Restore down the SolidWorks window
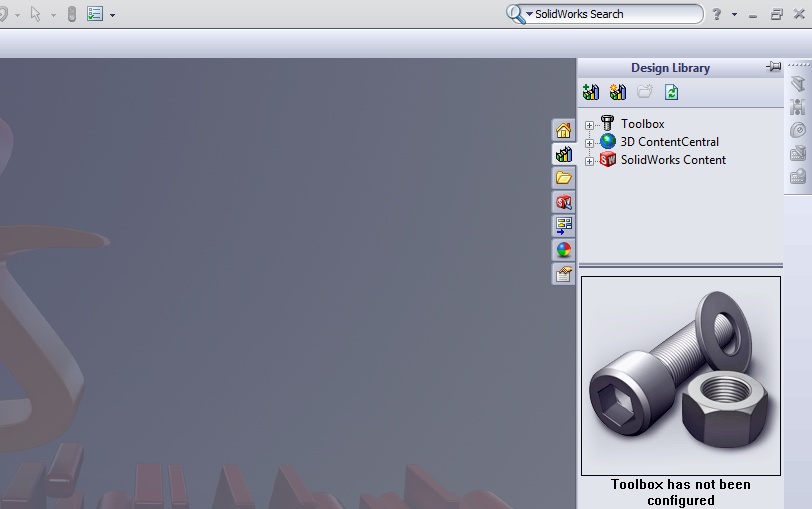 point(776,14)
